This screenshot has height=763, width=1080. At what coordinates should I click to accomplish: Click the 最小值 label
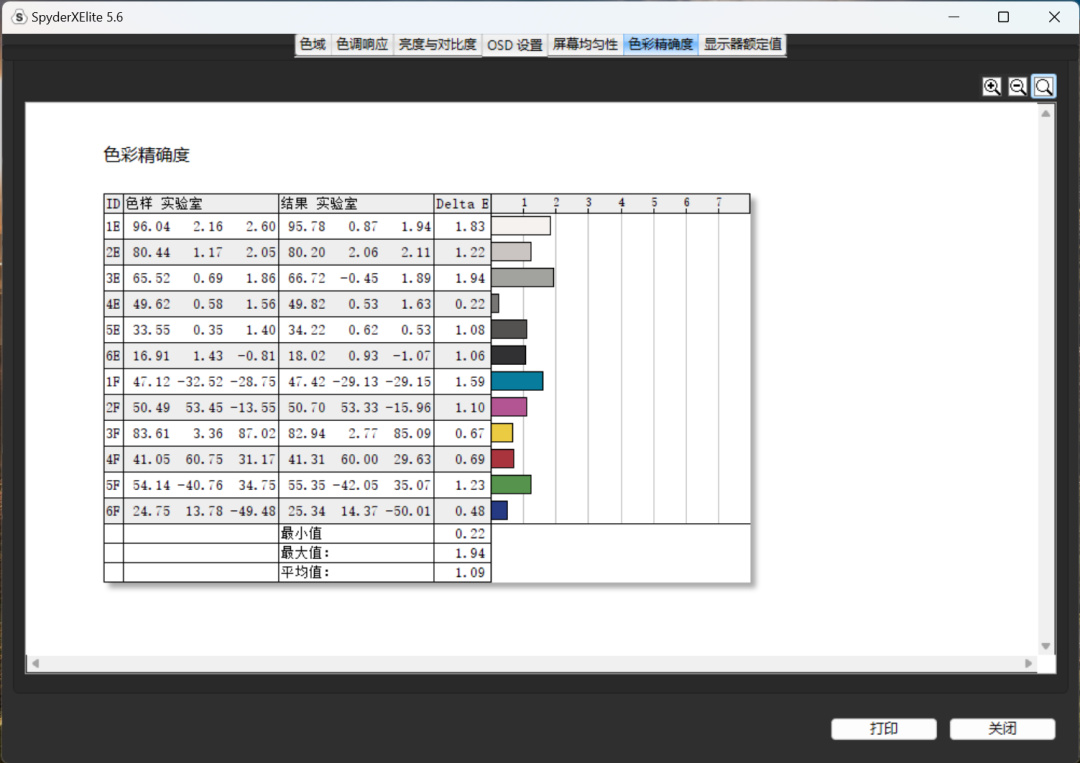[x=301, y=533]
